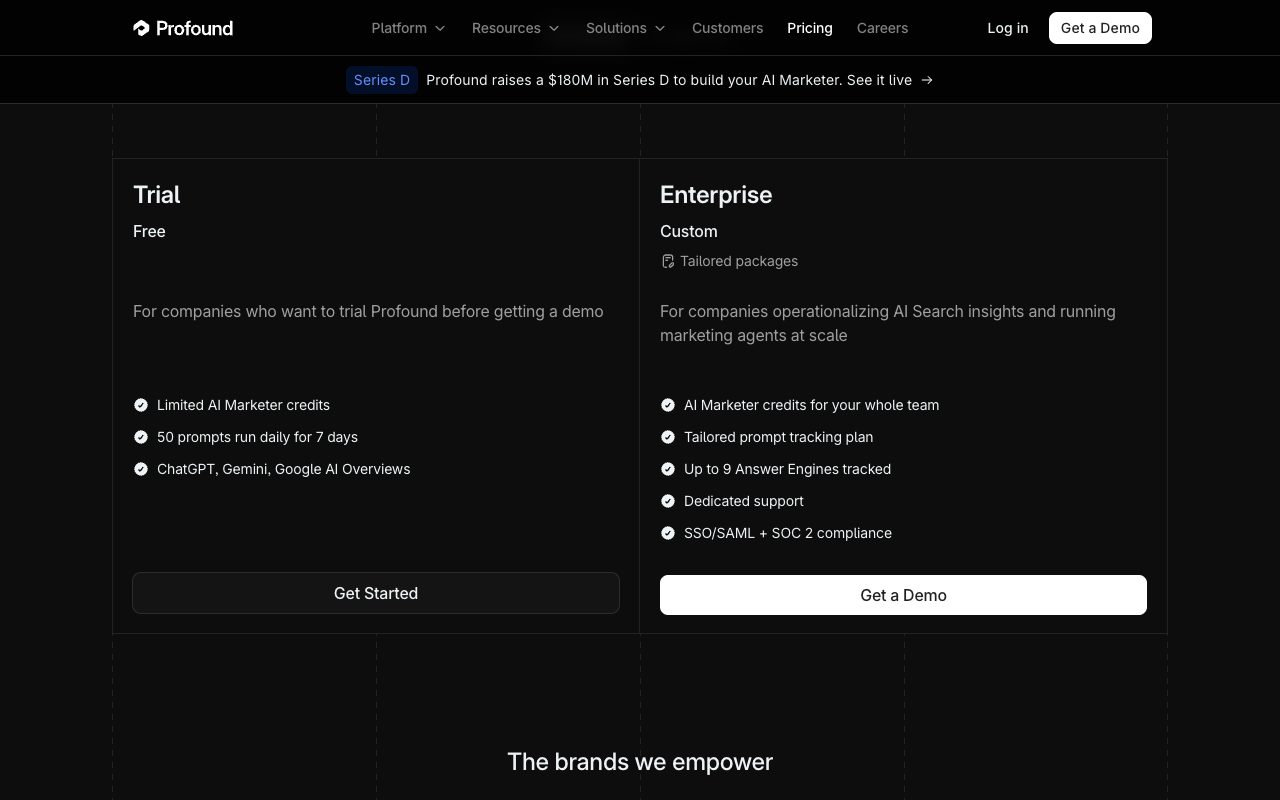Click the checkmark icon beside Limited AI Marketer credits

pyautogui.click(x=141, y=405)
